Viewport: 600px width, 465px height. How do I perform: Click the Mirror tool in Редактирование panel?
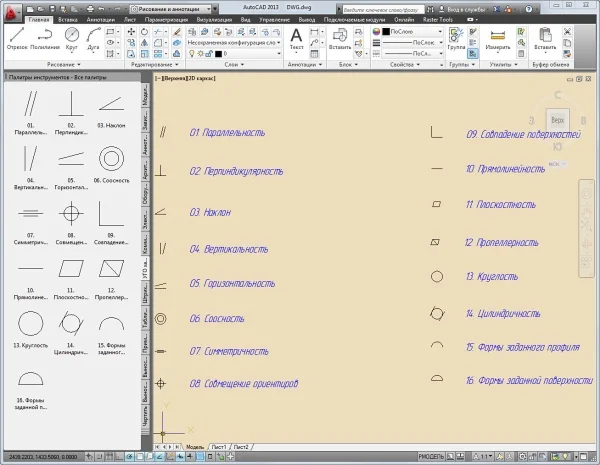click(x=144, y=43)
